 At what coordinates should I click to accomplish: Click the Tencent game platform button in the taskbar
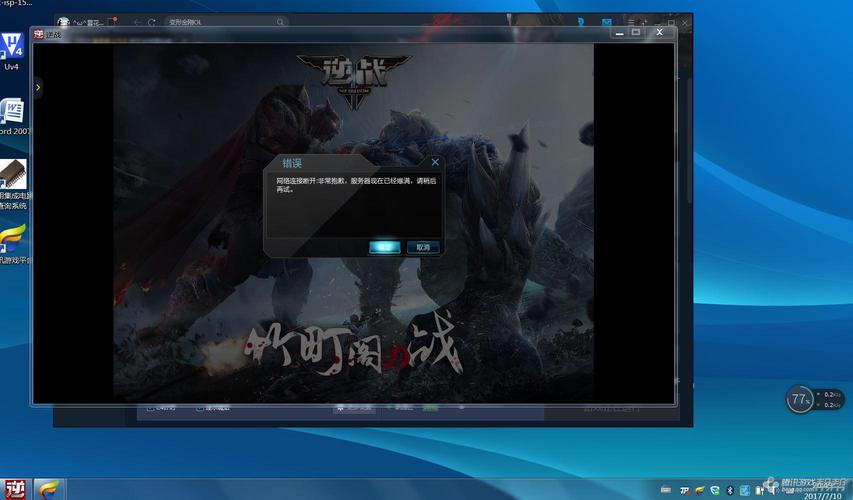(50, 489)
